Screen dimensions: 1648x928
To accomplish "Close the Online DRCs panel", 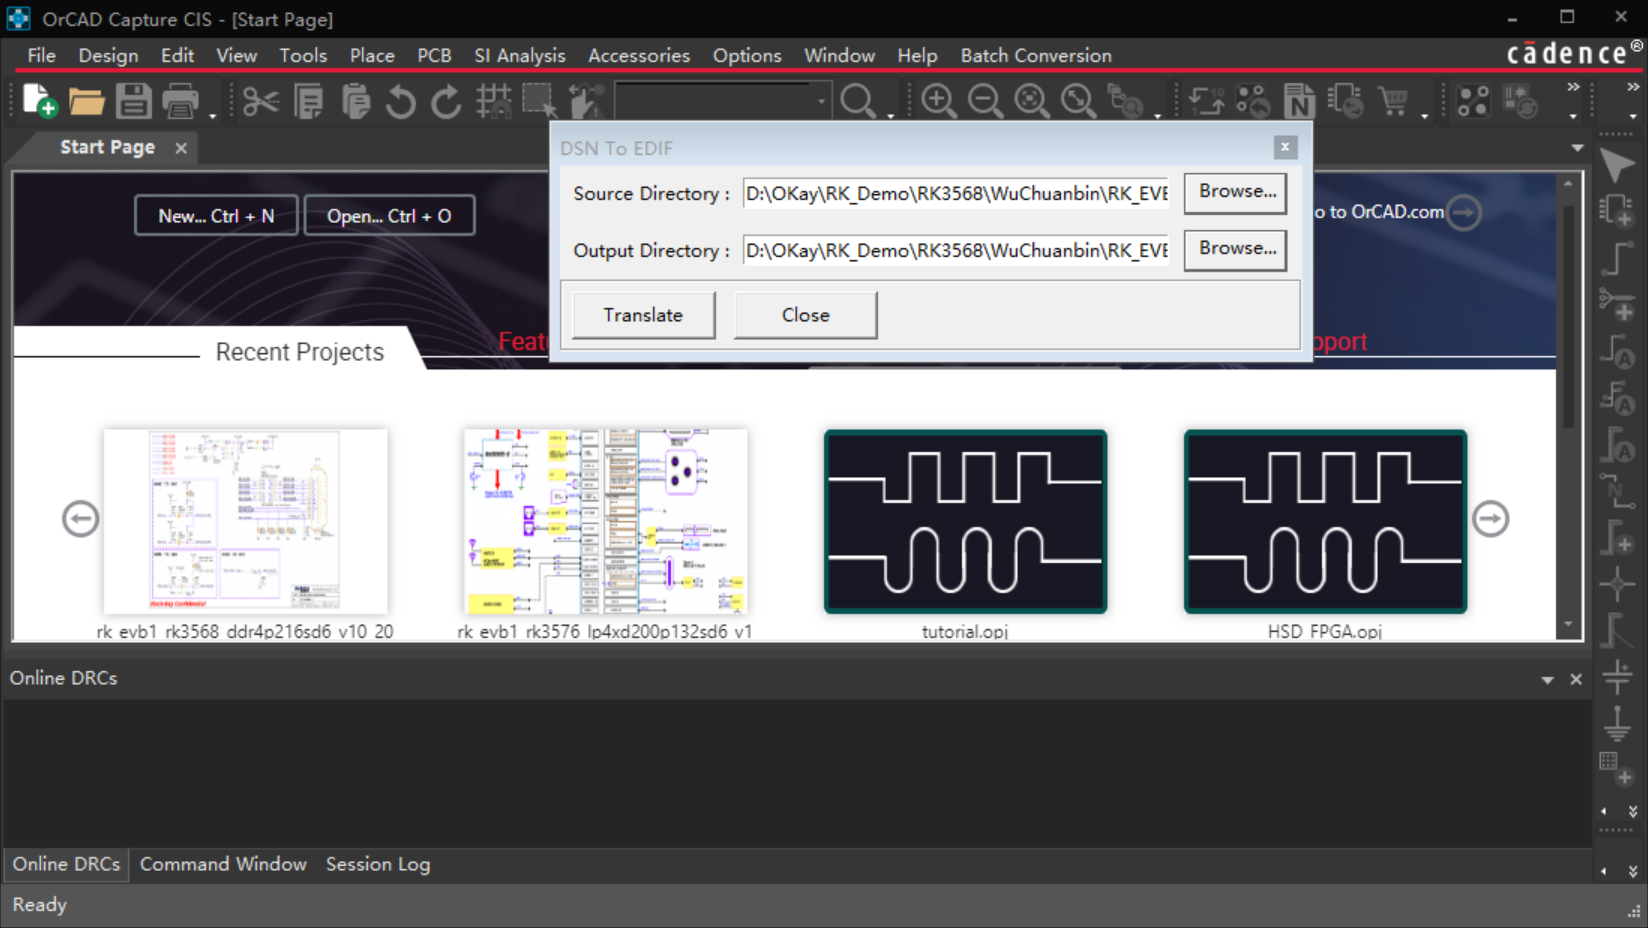I will click(1576, 680).
